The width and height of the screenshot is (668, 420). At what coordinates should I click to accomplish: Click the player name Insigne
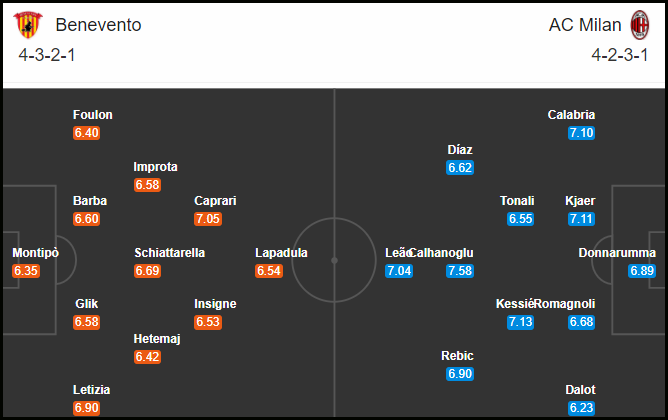point(215,304)
